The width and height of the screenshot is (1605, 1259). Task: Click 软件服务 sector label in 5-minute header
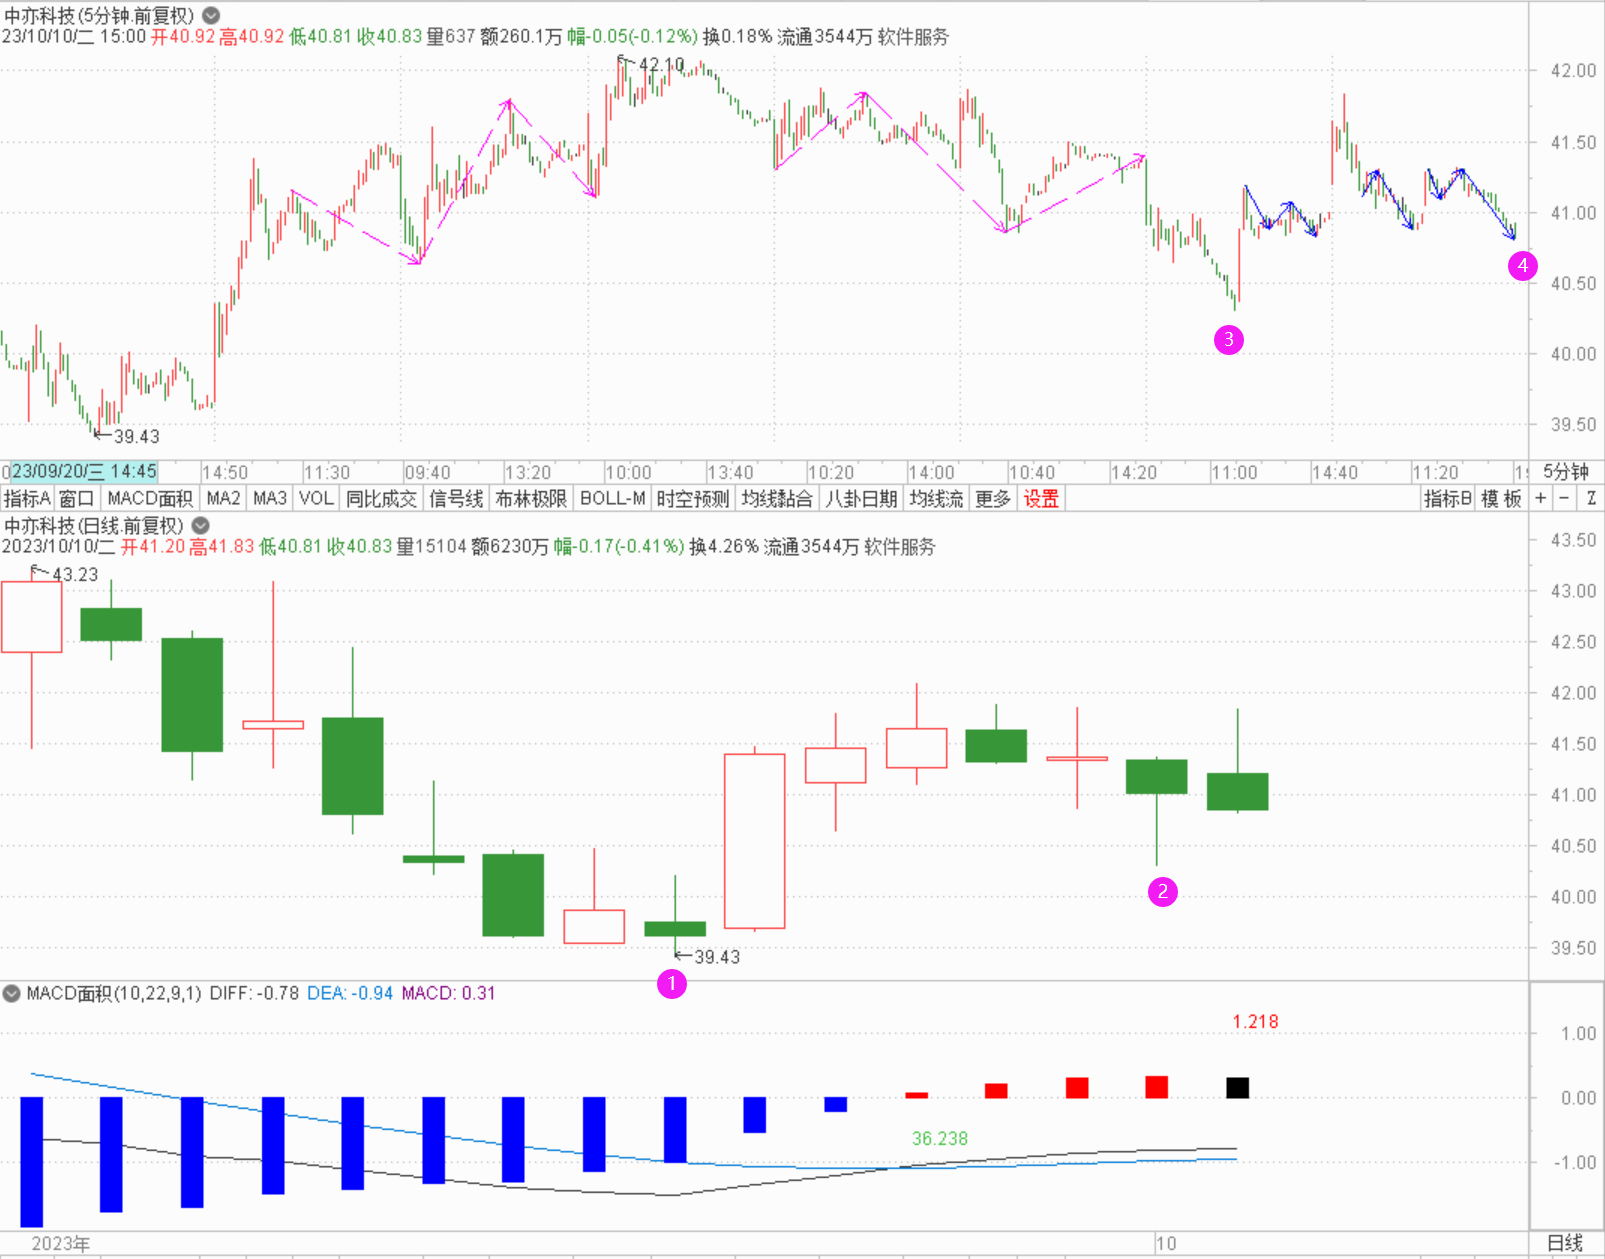pos(913,36)
